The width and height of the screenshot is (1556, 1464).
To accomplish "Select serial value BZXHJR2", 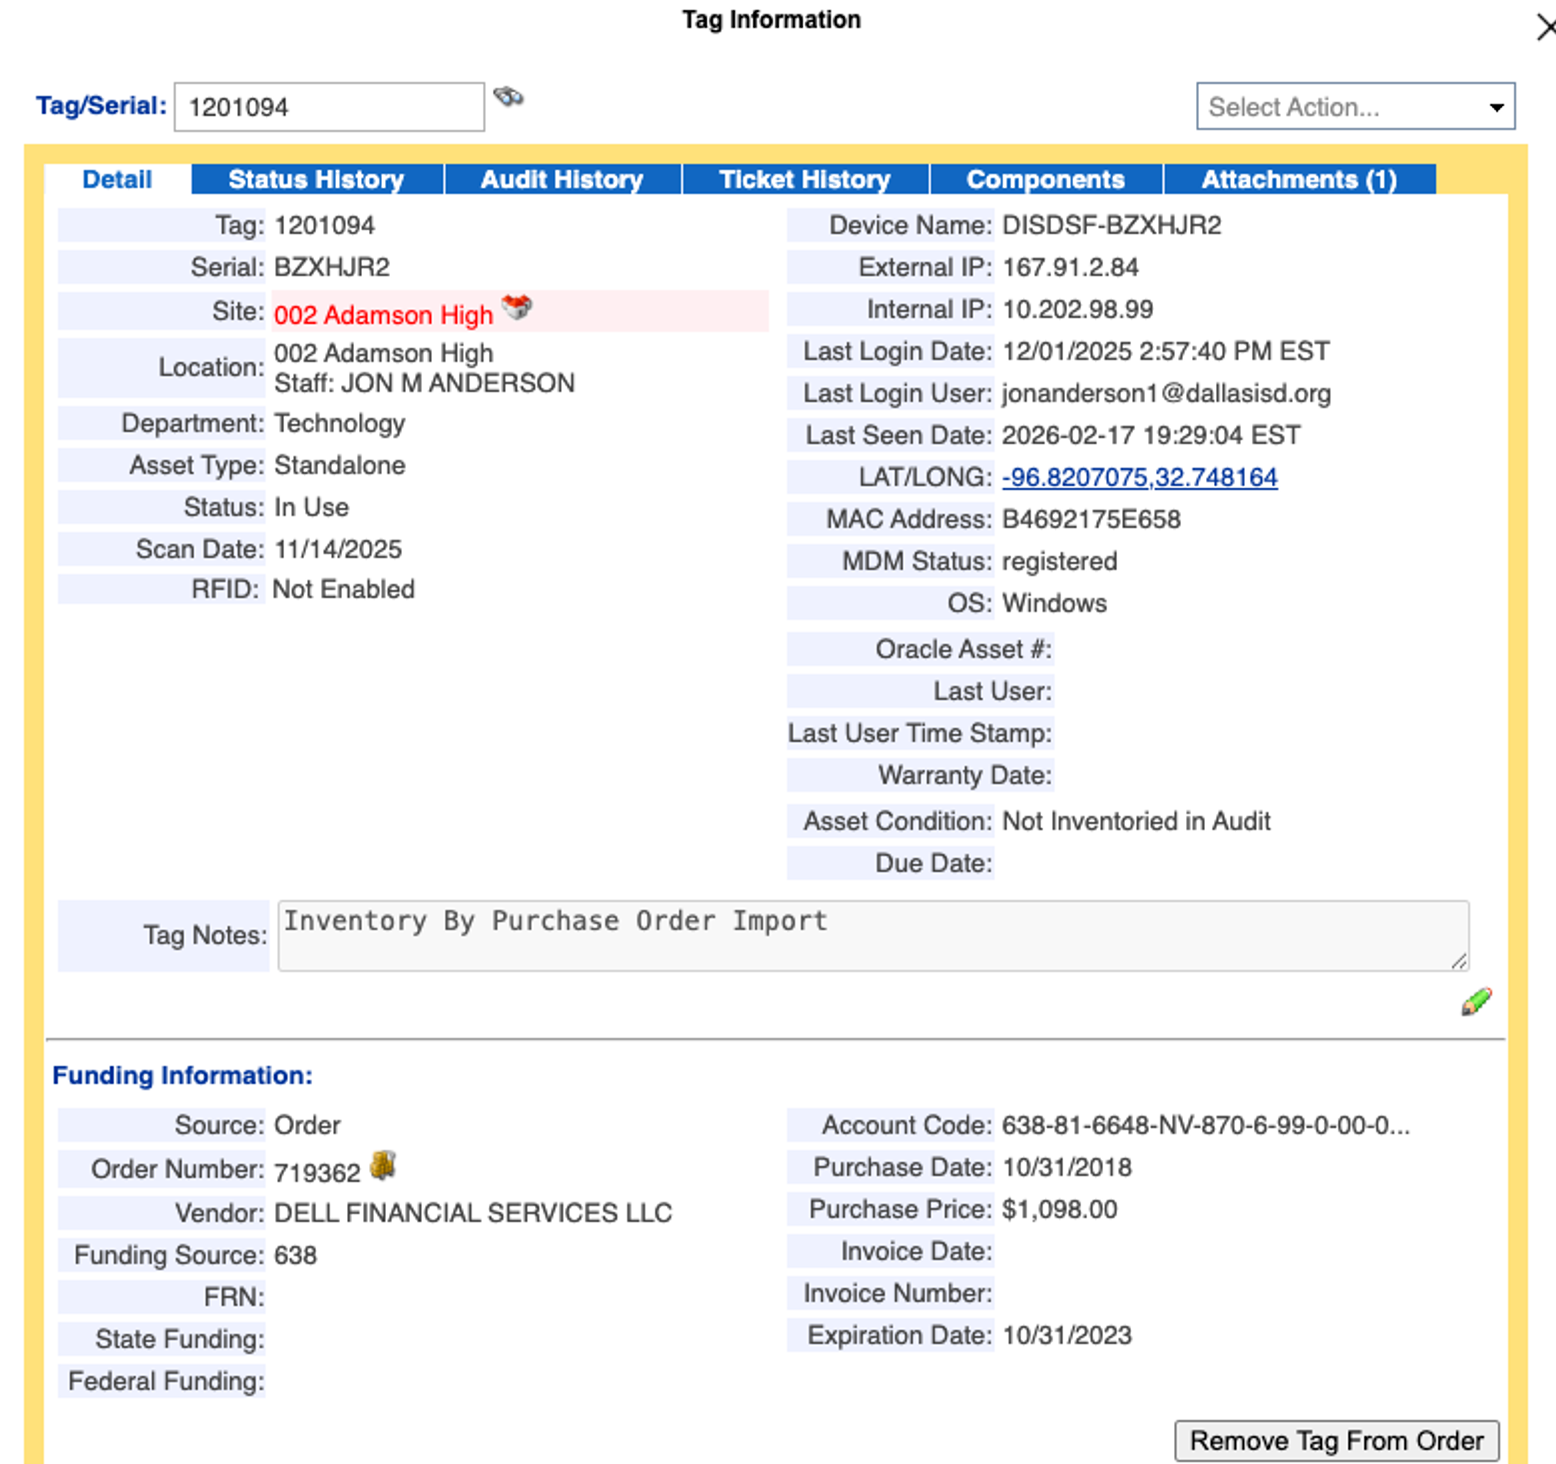I will (332, 267).
